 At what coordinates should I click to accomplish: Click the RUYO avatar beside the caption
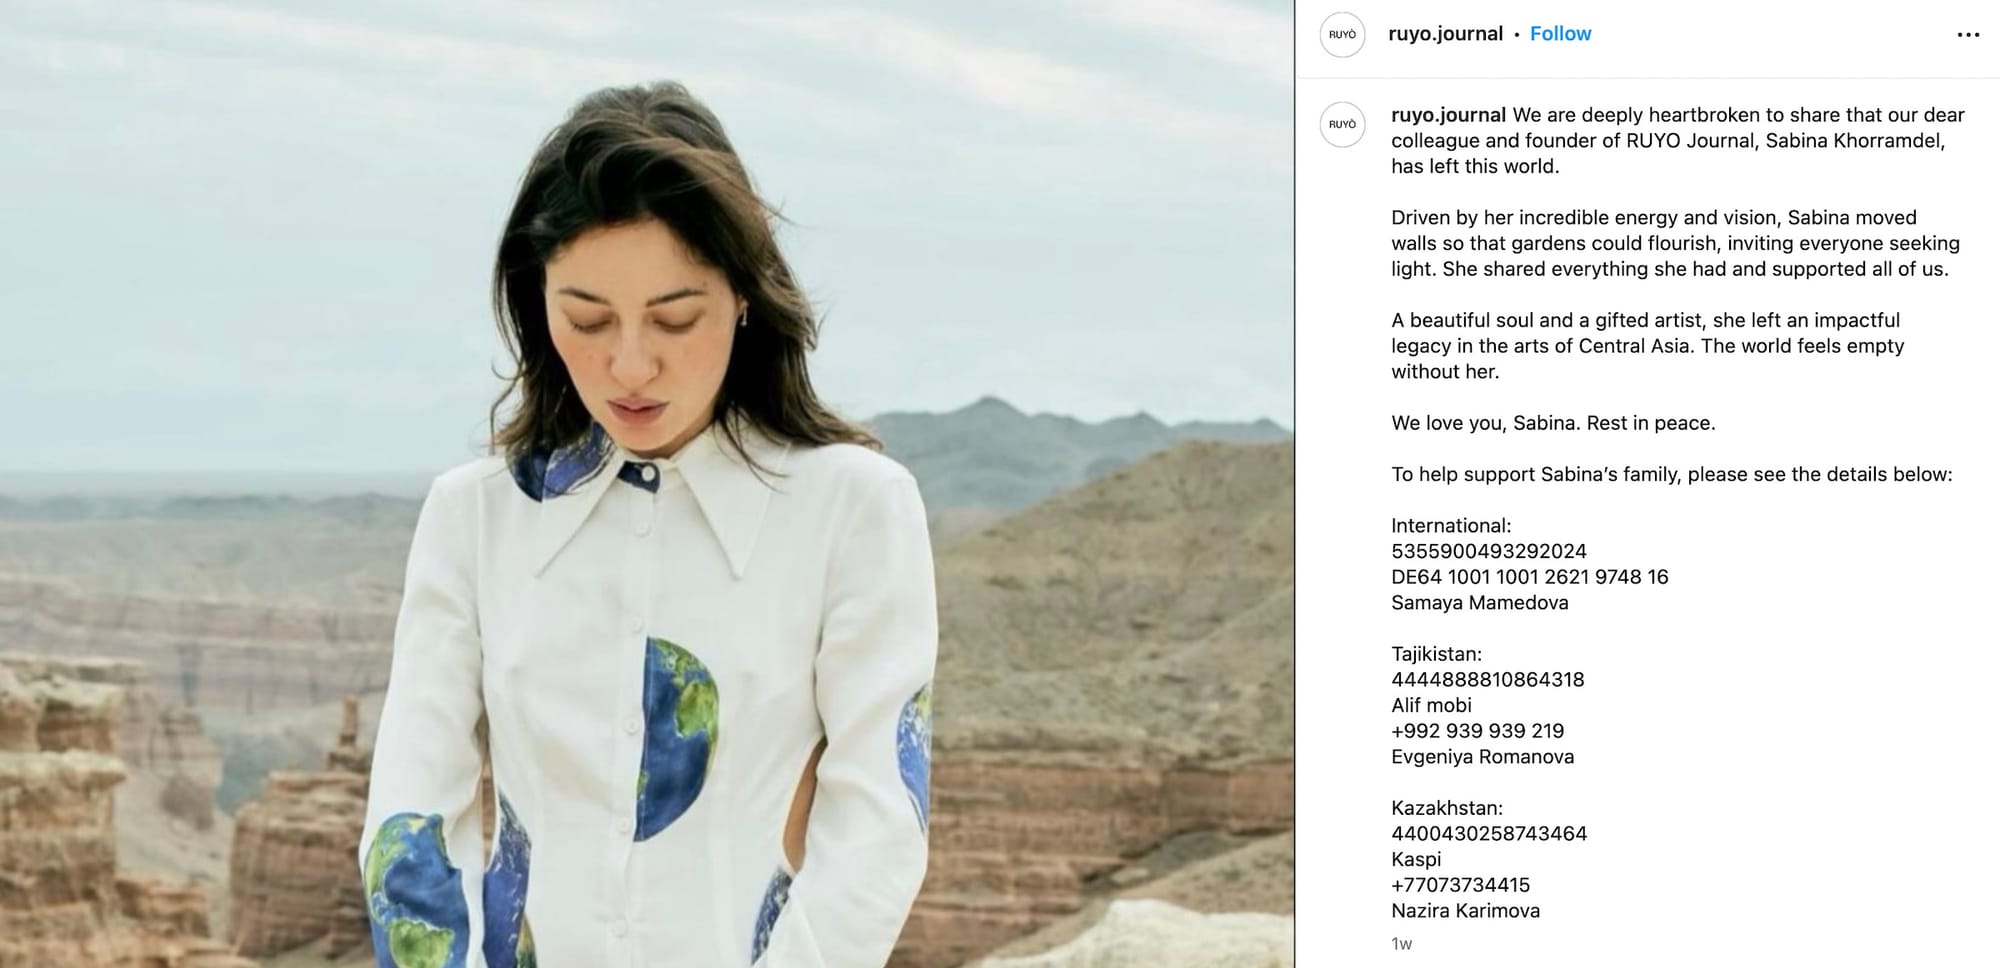1342,124
